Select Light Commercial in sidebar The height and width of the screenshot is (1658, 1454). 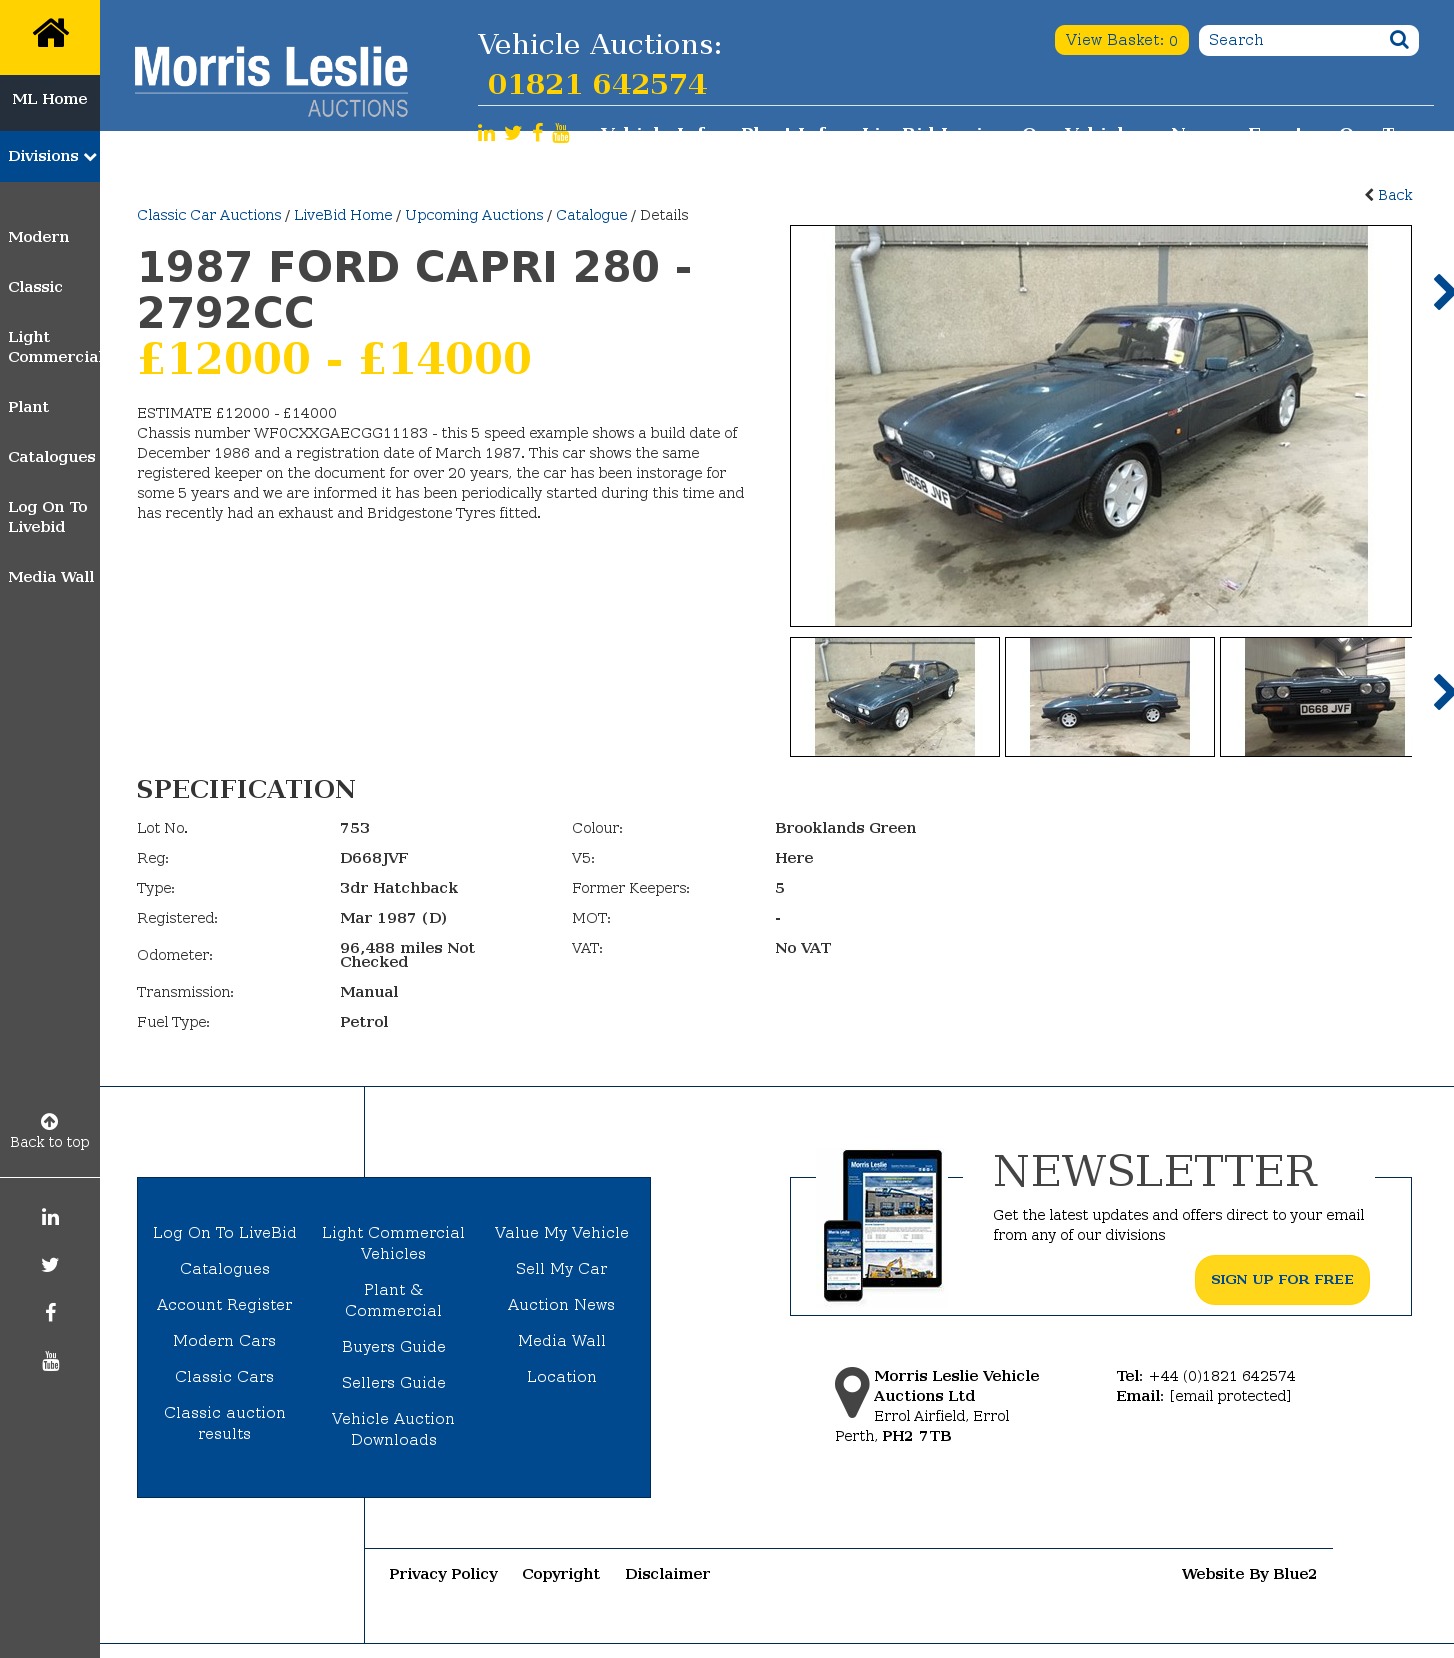[x=54, y=347]
